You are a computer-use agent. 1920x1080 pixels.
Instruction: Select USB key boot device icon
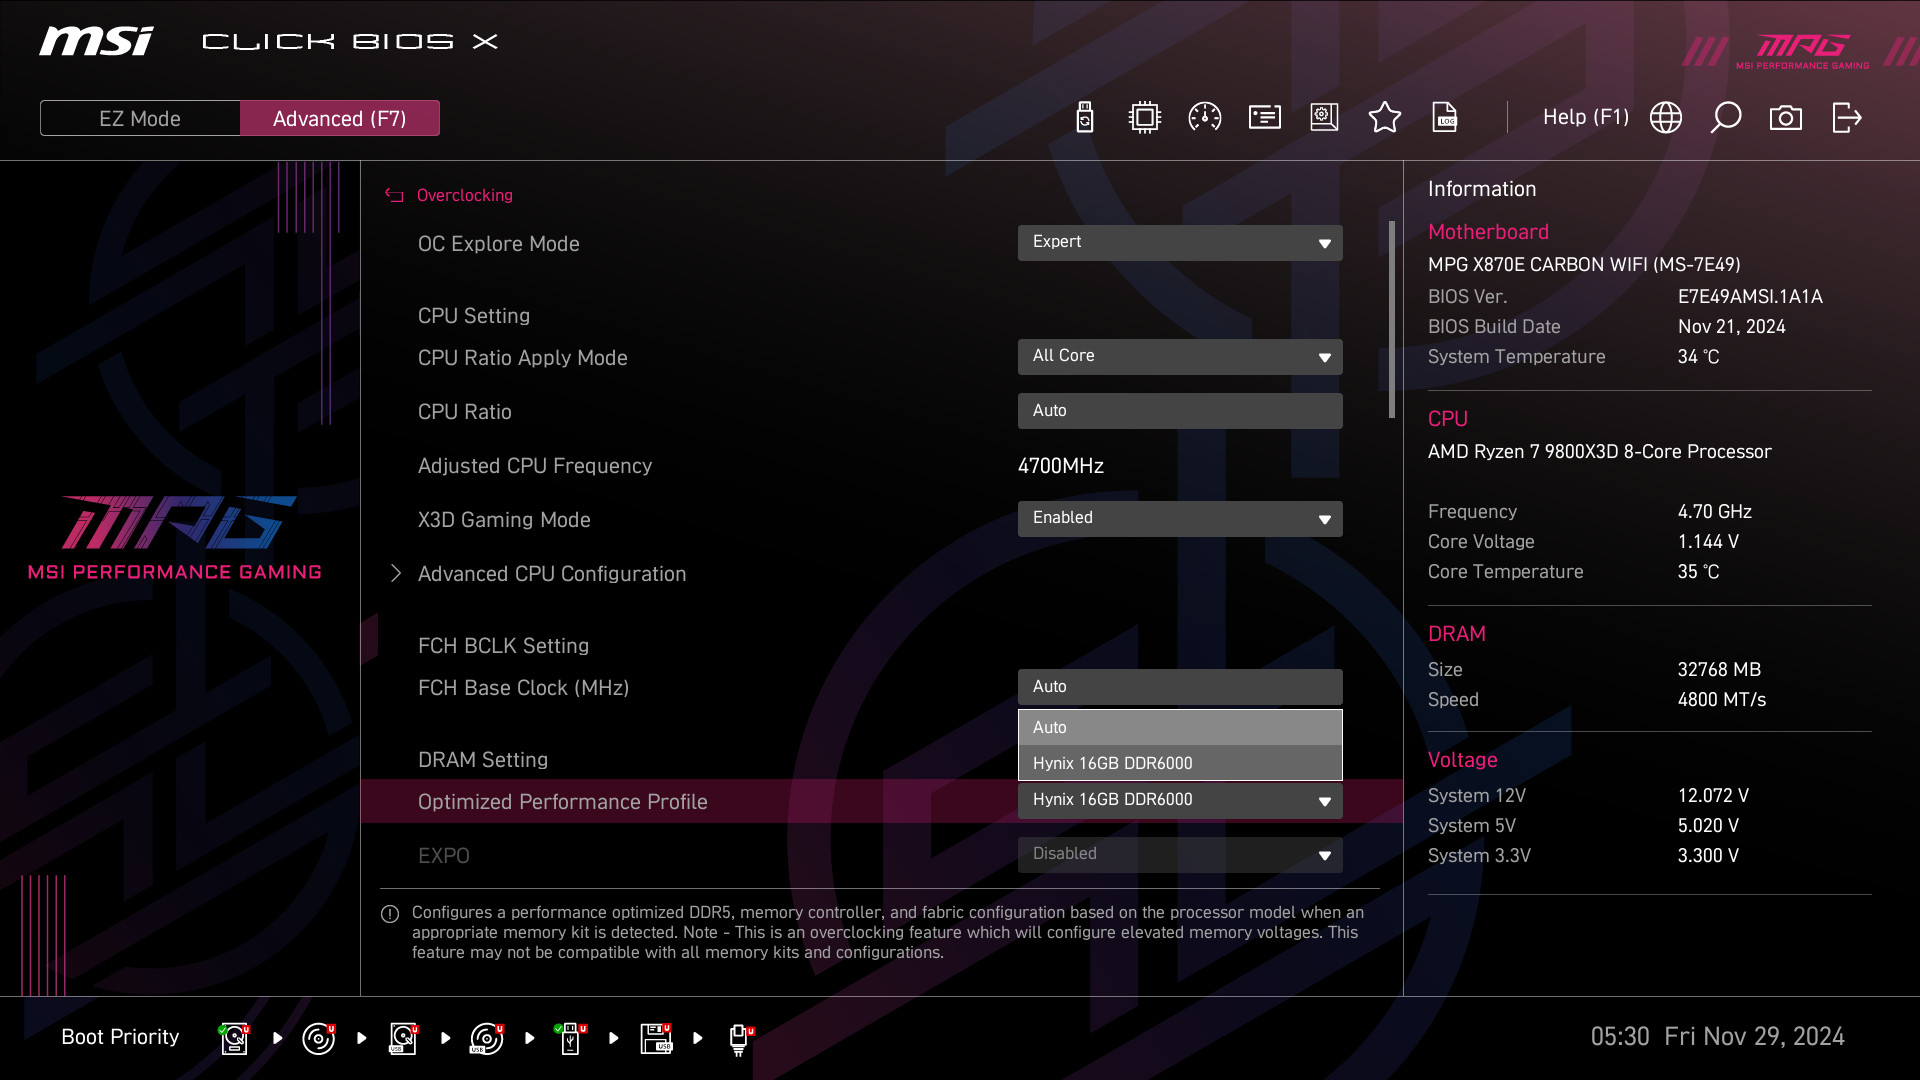570,1038
